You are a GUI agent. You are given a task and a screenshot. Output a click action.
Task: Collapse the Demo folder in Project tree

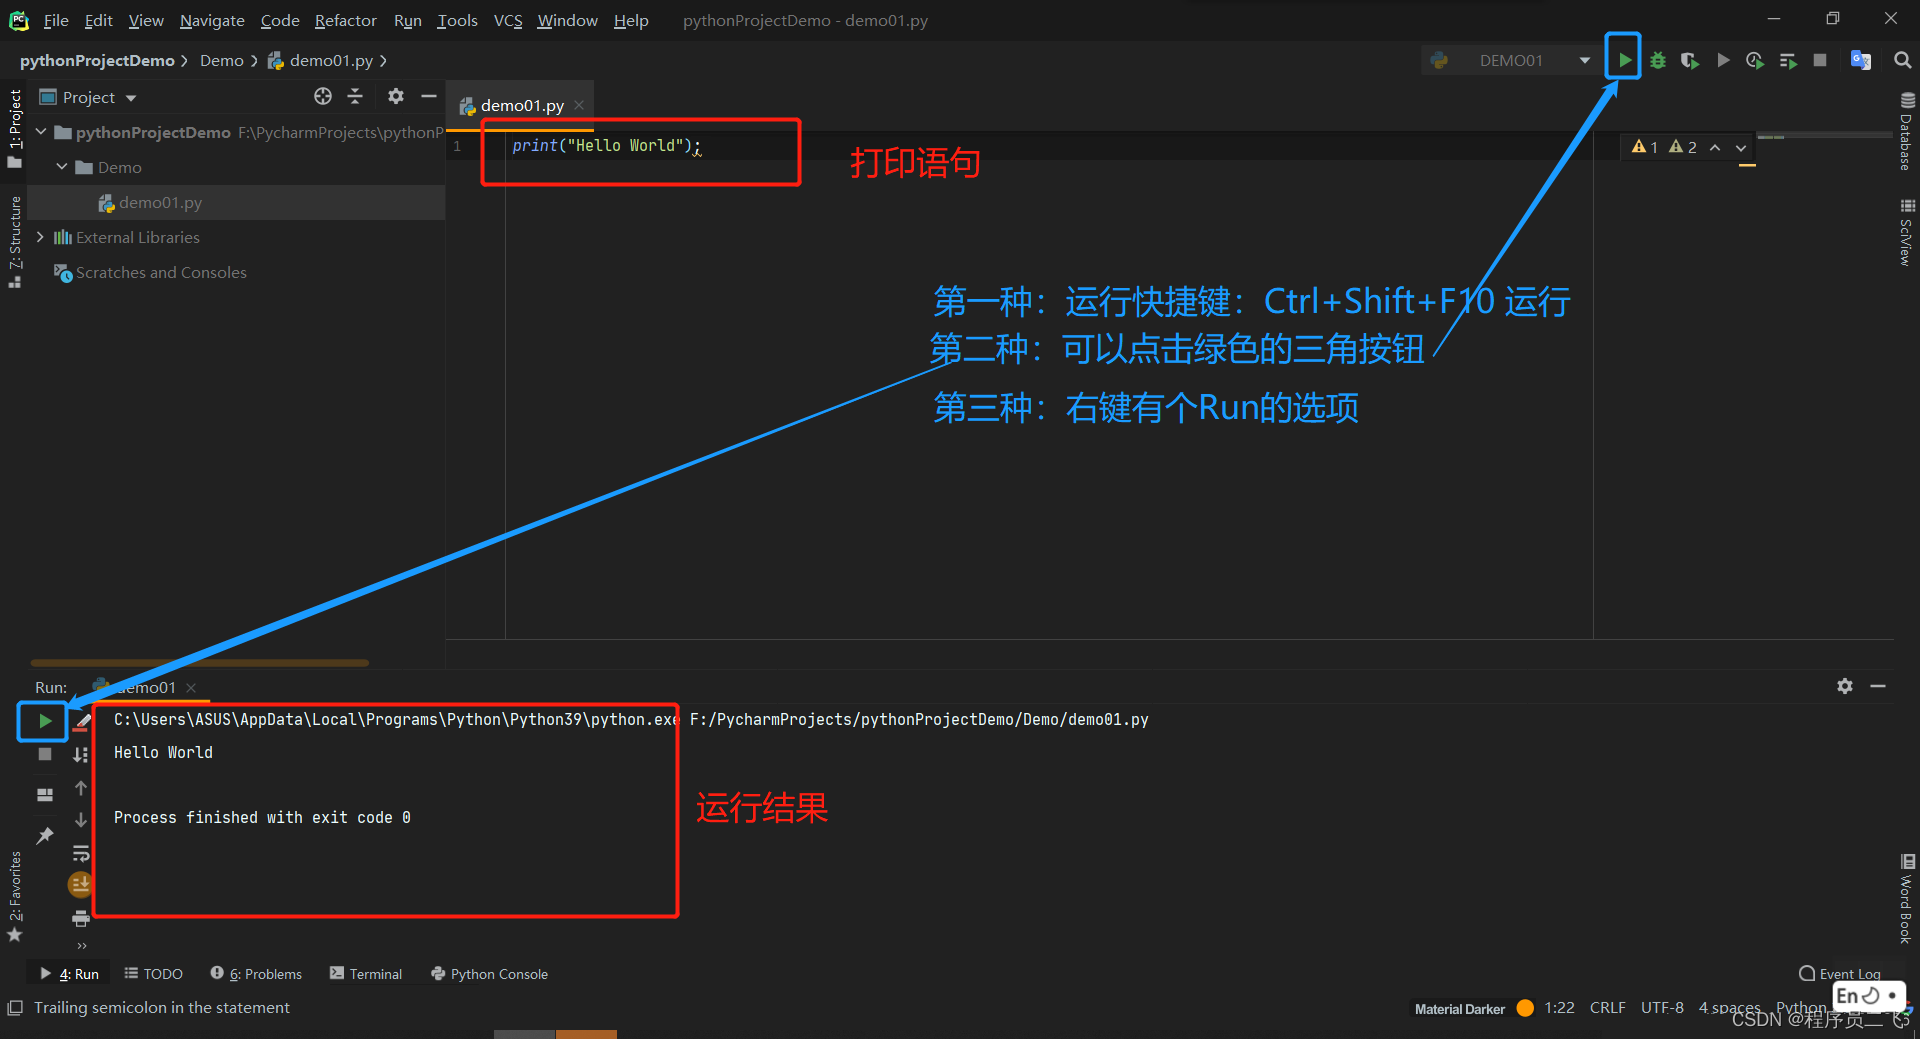click(62, 167)
